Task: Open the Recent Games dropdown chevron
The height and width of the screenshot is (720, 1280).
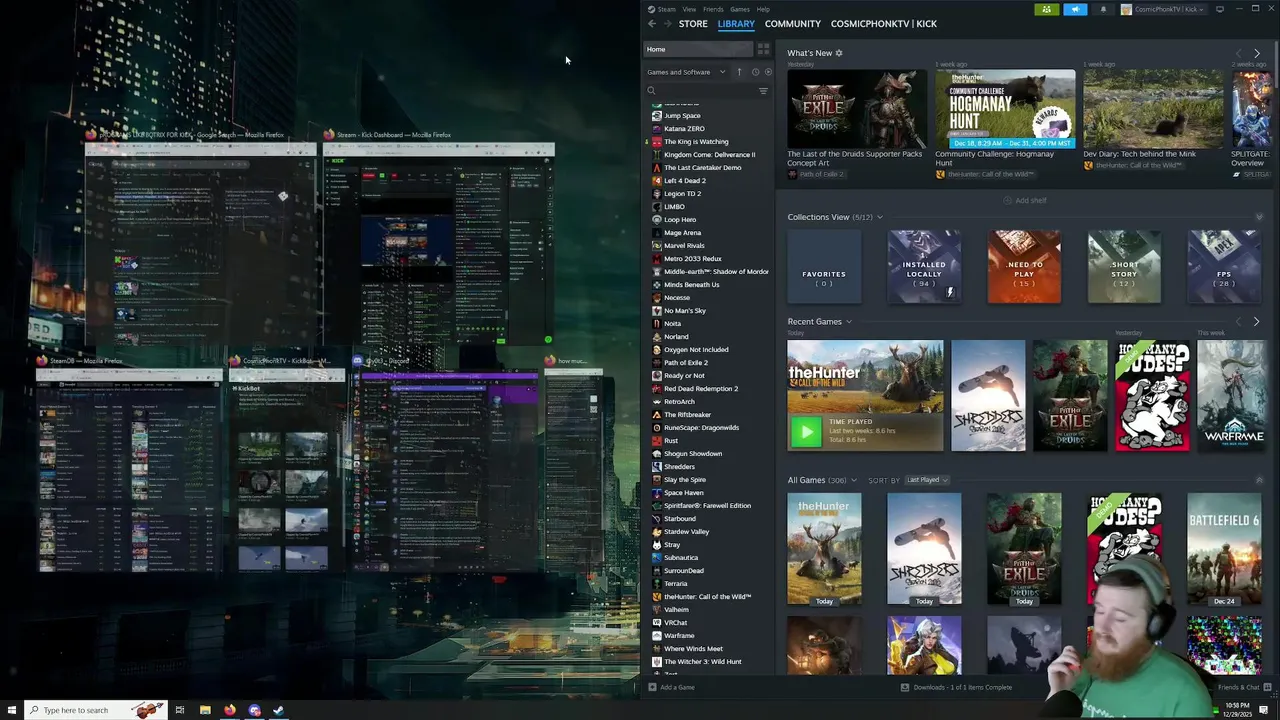Action: pyautogui.click(x=849, y=322)
